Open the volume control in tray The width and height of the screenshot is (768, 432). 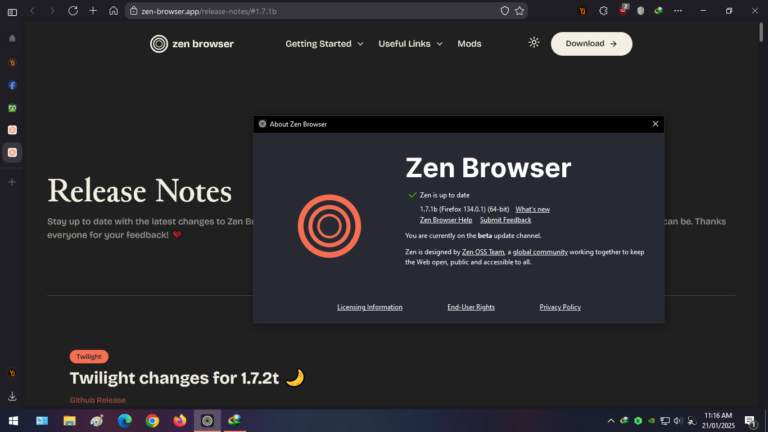(x=678, y=421)
